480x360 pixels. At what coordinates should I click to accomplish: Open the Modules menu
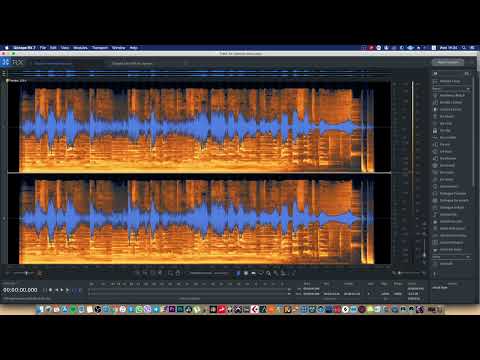point(80,48)
